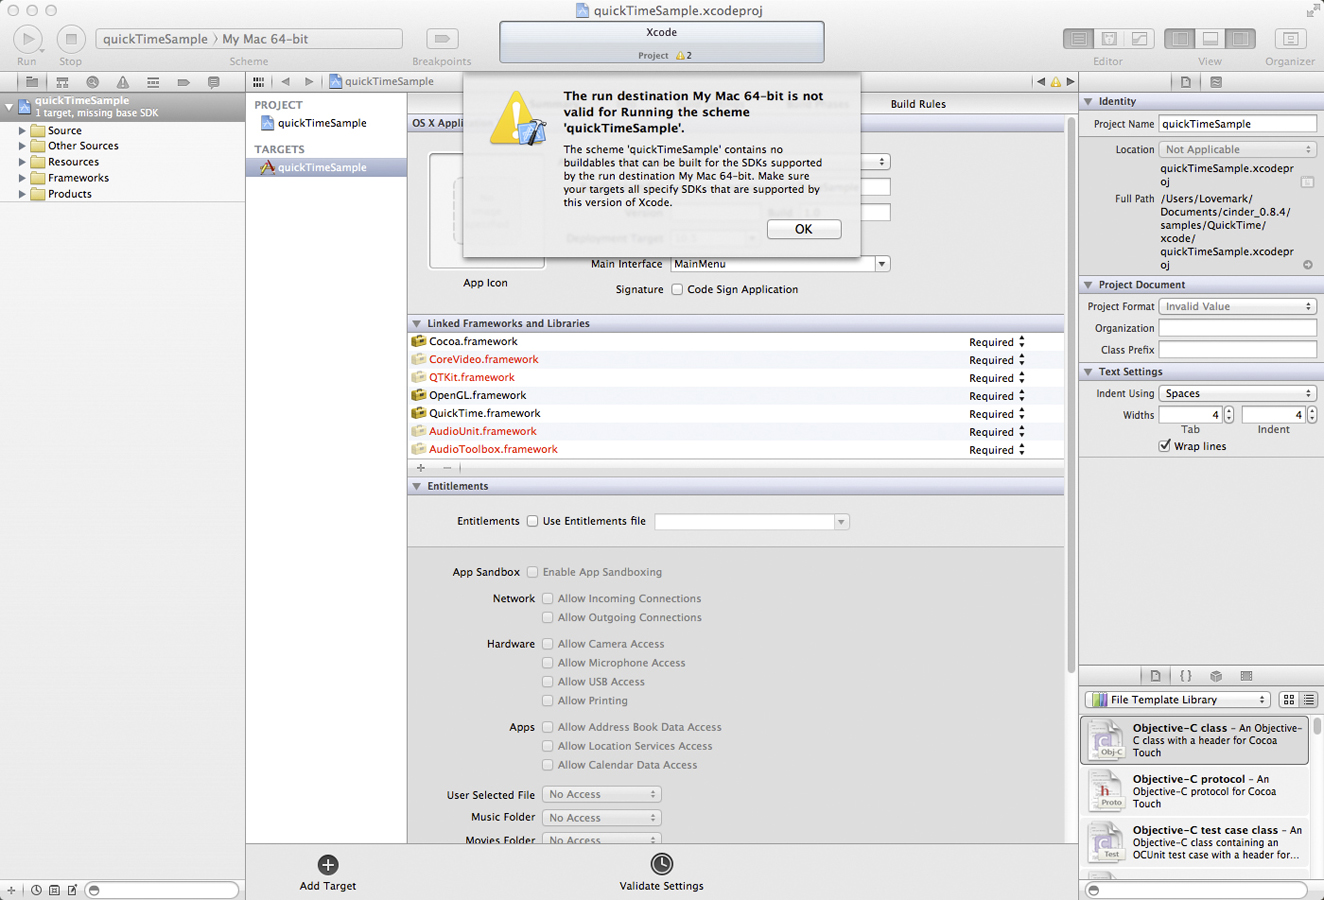Open the Log navigator speech-bubble icon
Screen dimensions: 1324x900
(x=213, y=82)
